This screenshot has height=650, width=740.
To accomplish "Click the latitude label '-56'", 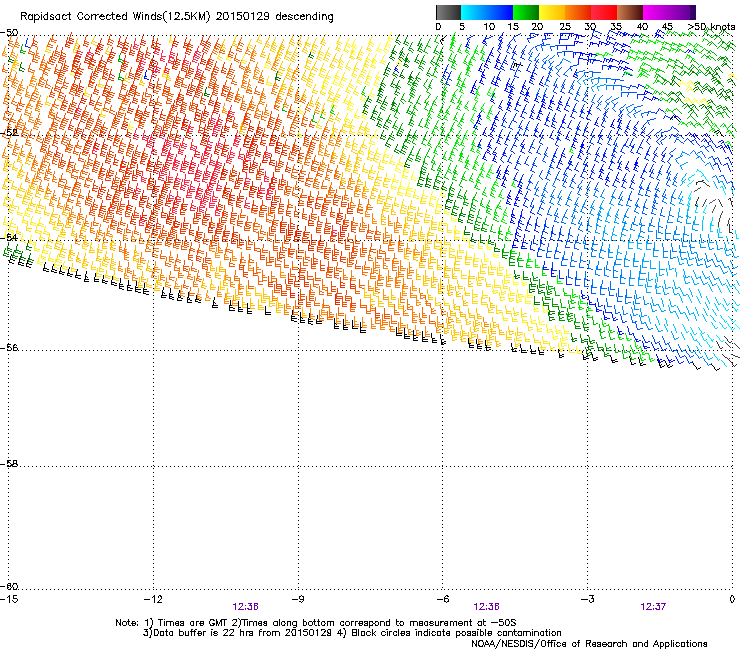I will pos(9,347).
